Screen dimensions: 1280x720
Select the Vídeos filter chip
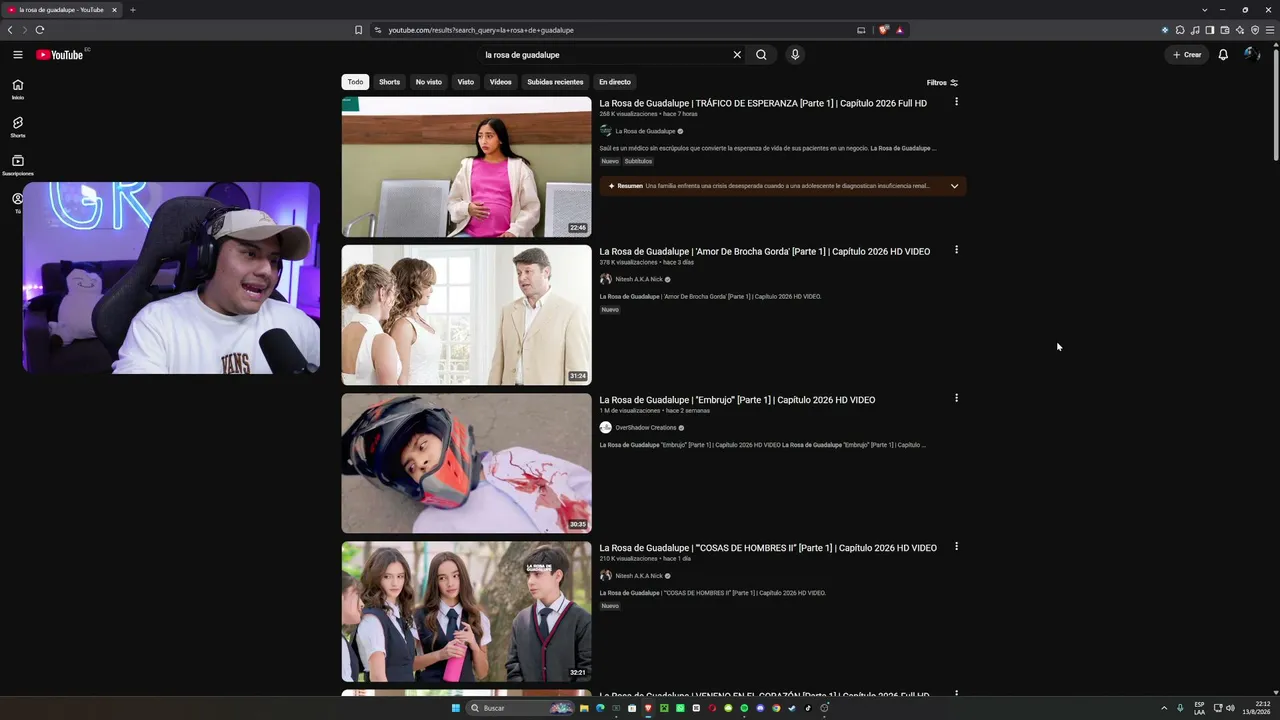500,82
